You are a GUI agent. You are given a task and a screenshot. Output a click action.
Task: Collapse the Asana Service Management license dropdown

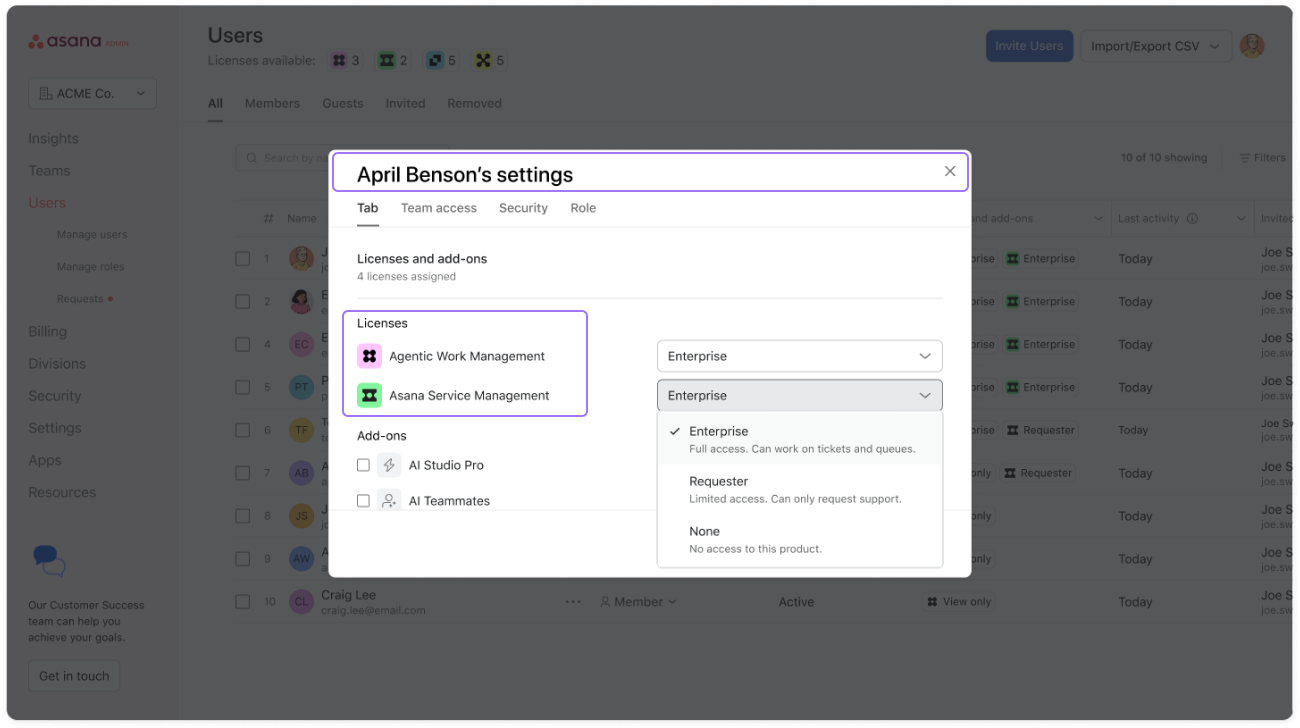[799, 395]
